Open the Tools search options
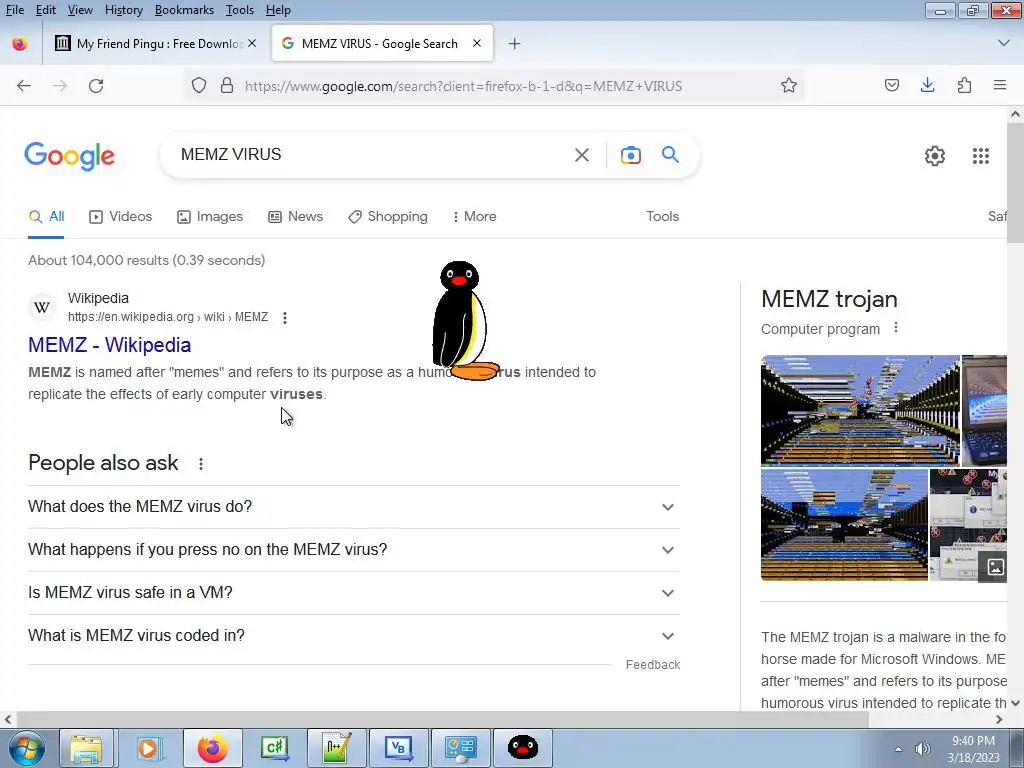 tap(662, 216)
